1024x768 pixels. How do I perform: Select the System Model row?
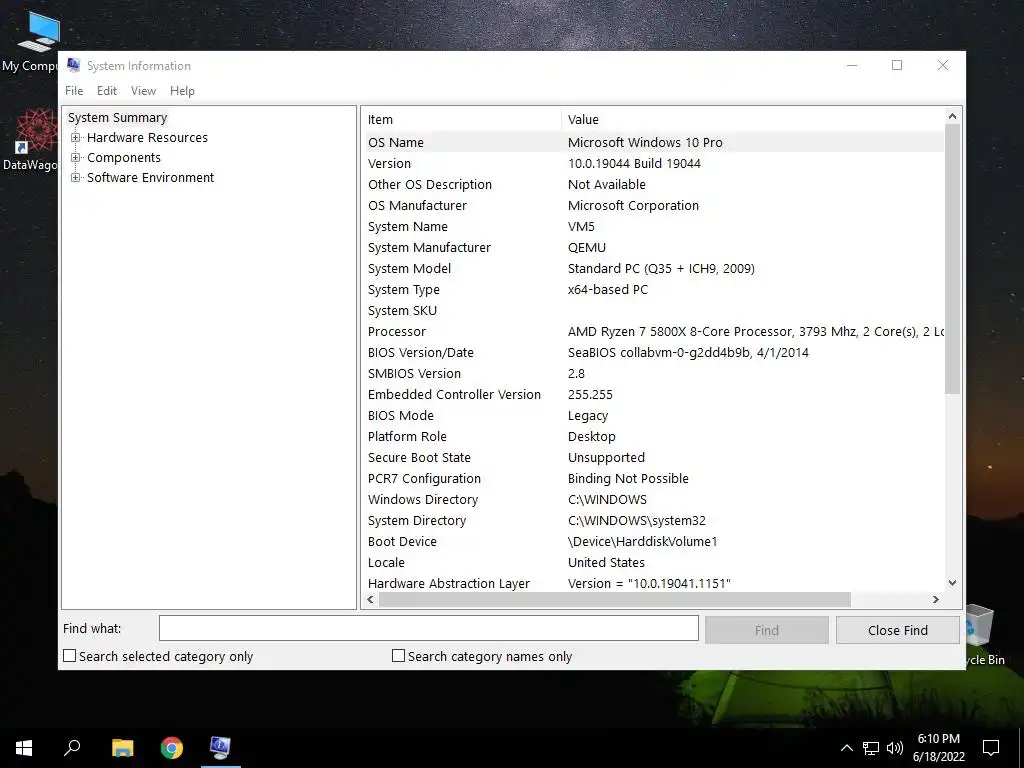coord(653,268)
